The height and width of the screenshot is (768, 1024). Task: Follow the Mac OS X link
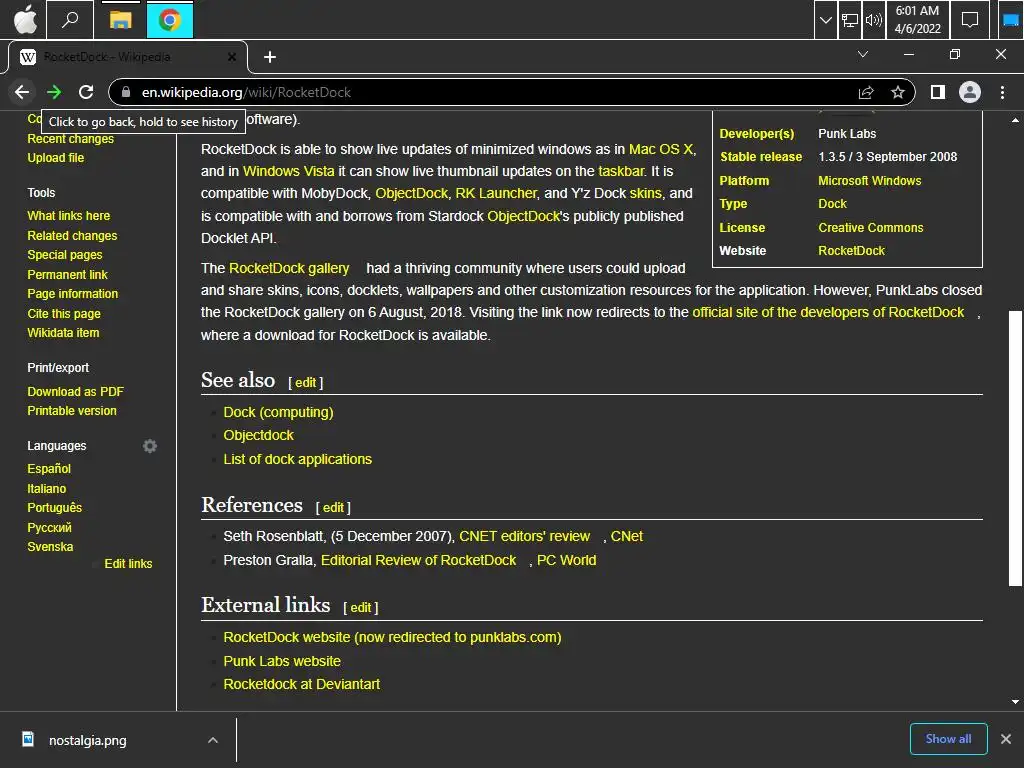coord(660,149)
